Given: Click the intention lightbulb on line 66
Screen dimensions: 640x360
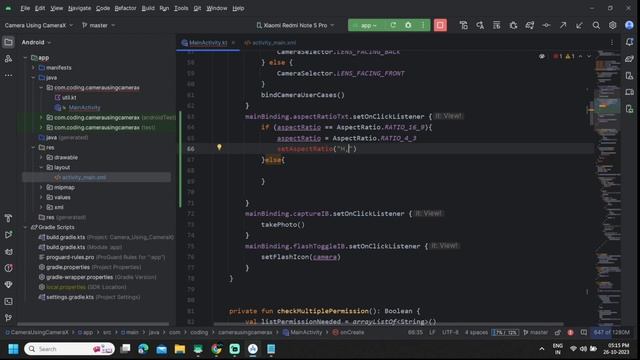Looking at the screenshot, I should [x=219, y=147].
